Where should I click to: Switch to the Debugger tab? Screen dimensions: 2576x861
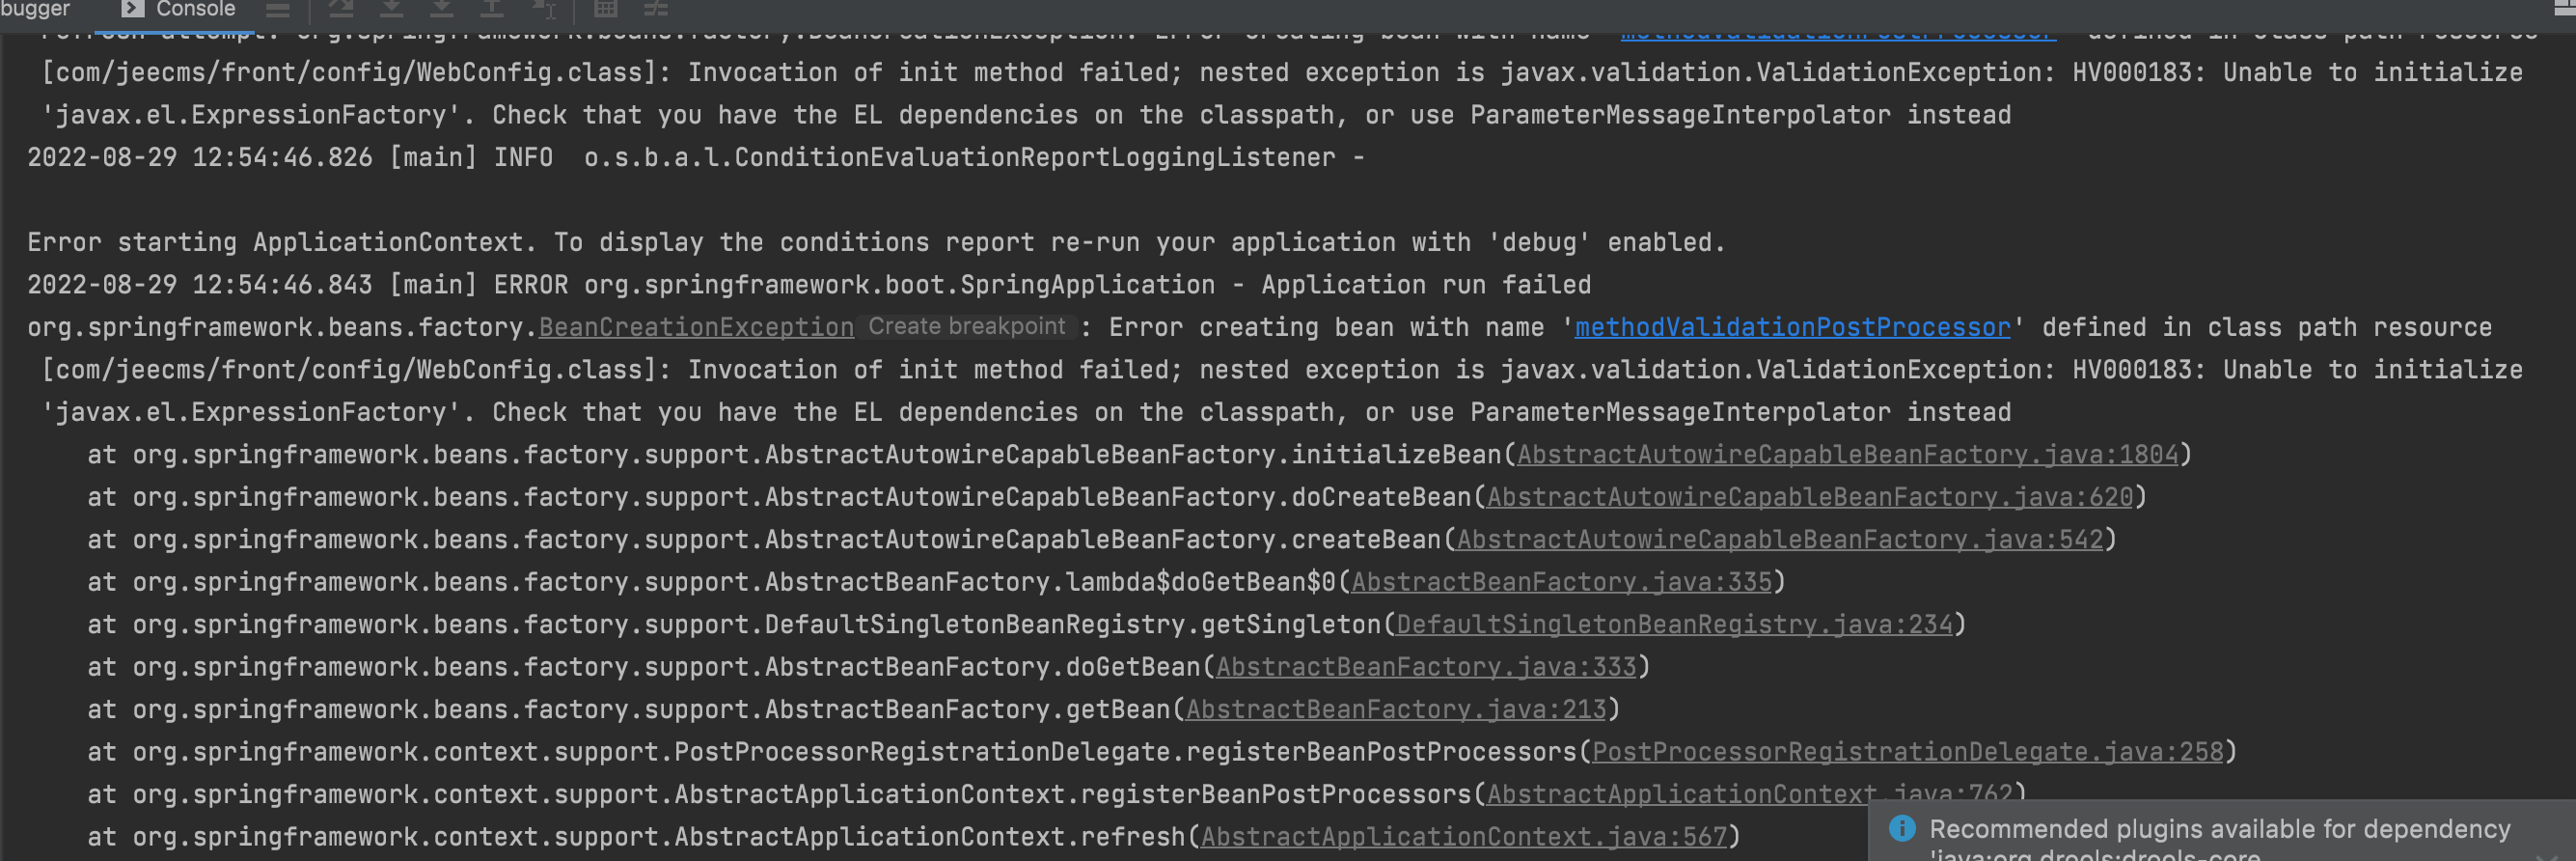click(36, 9)
